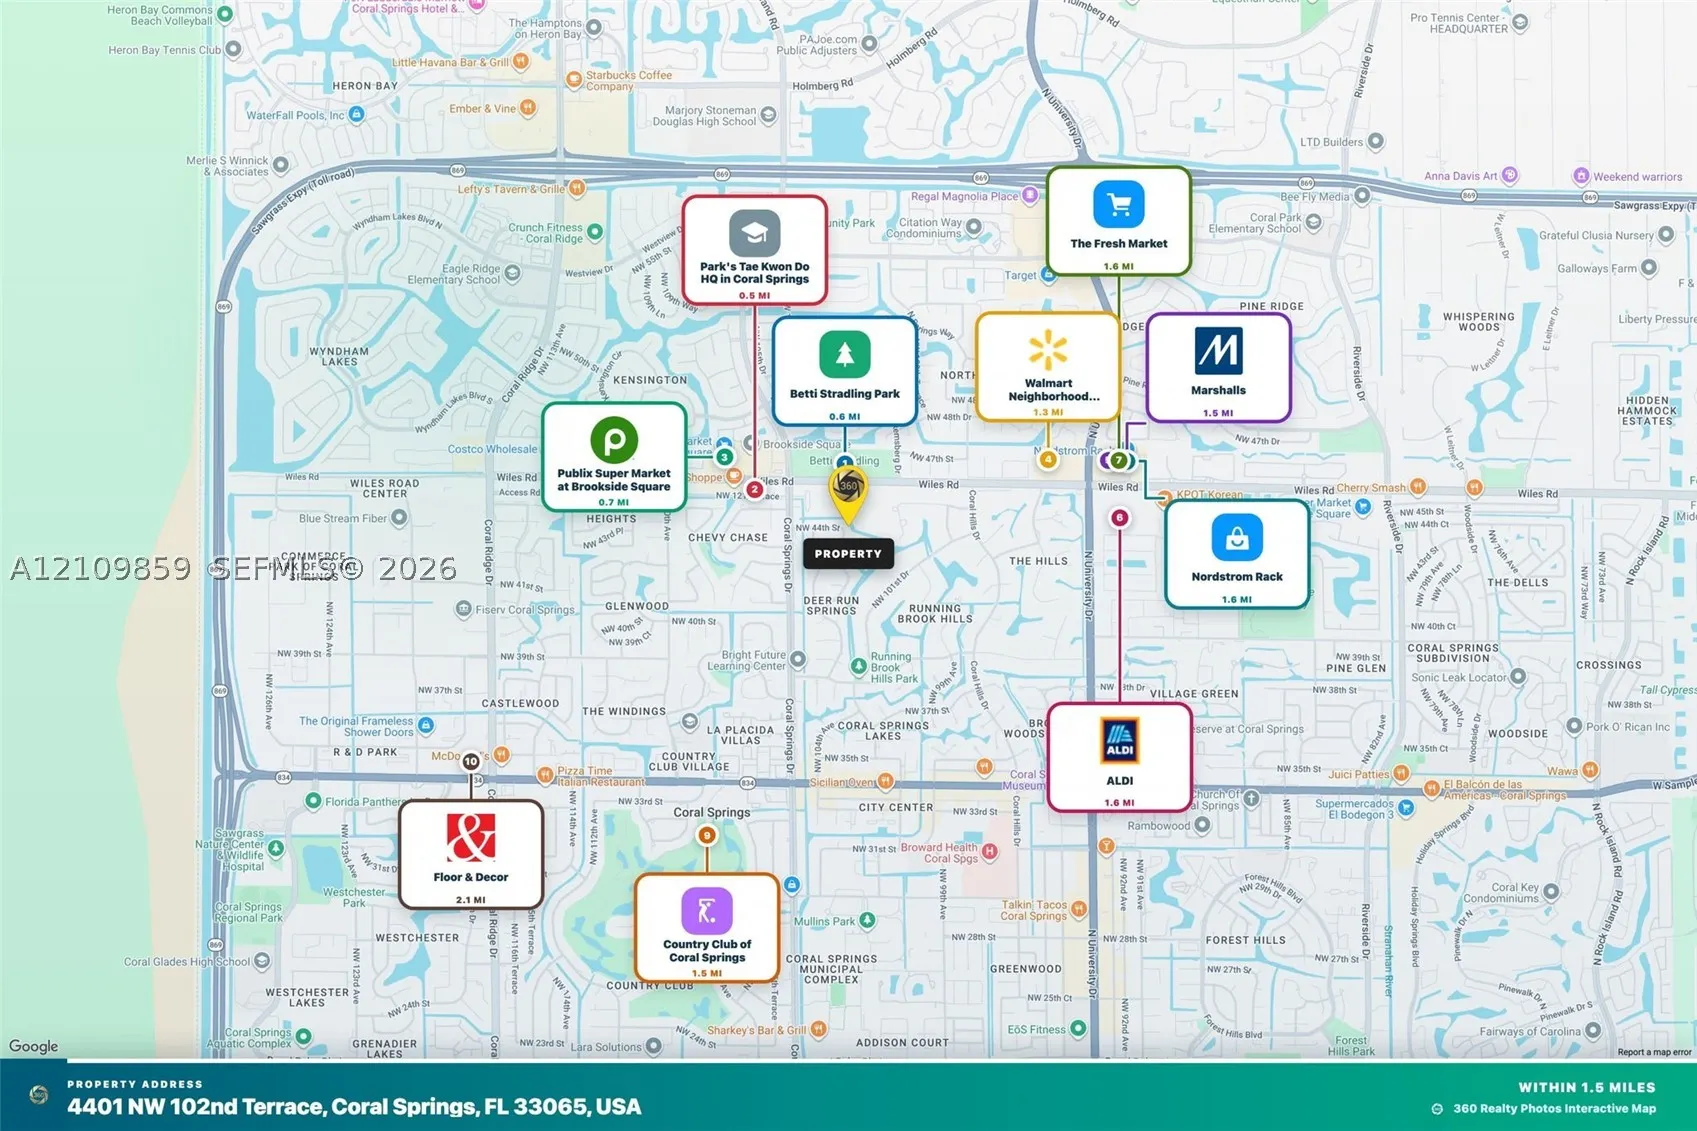Click orange map marker number 9
The height and width of the screenshot is (1131, 1697).
click(707, 835)
